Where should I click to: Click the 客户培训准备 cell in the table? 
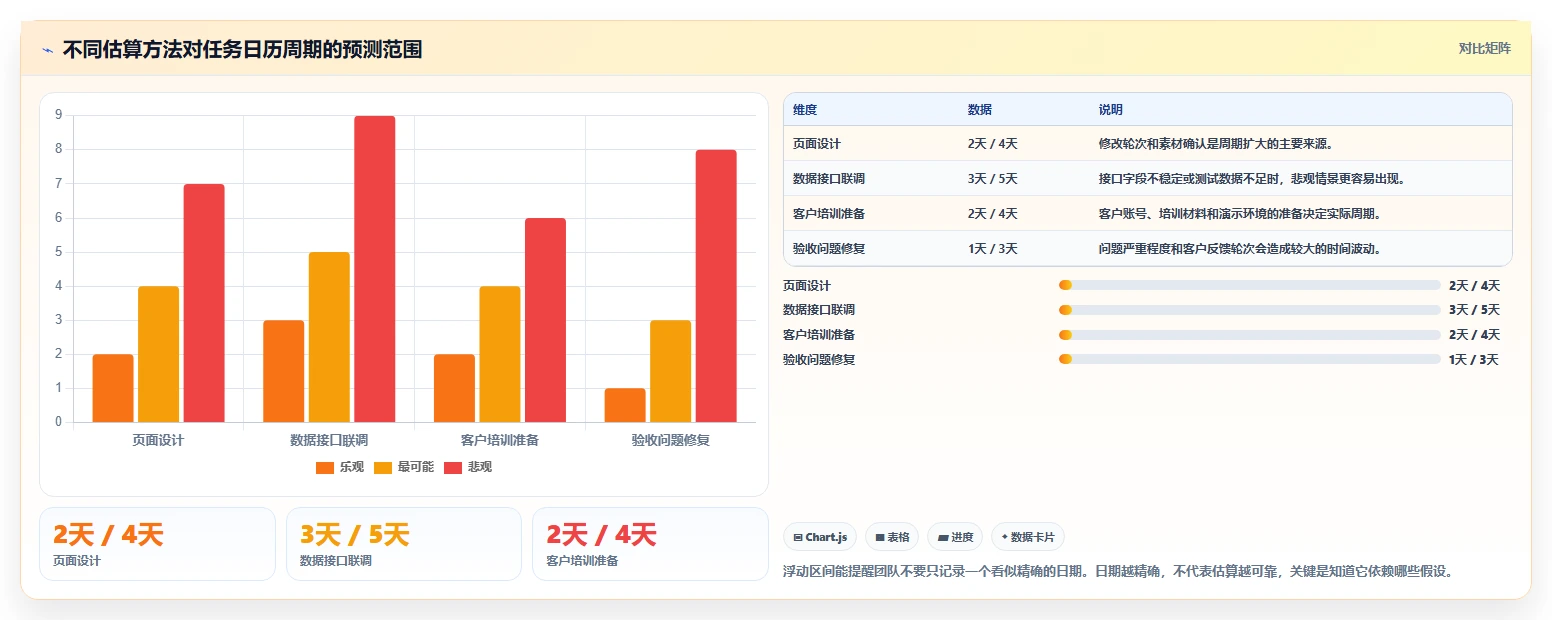pyautogui.click(x=829, y=214)
